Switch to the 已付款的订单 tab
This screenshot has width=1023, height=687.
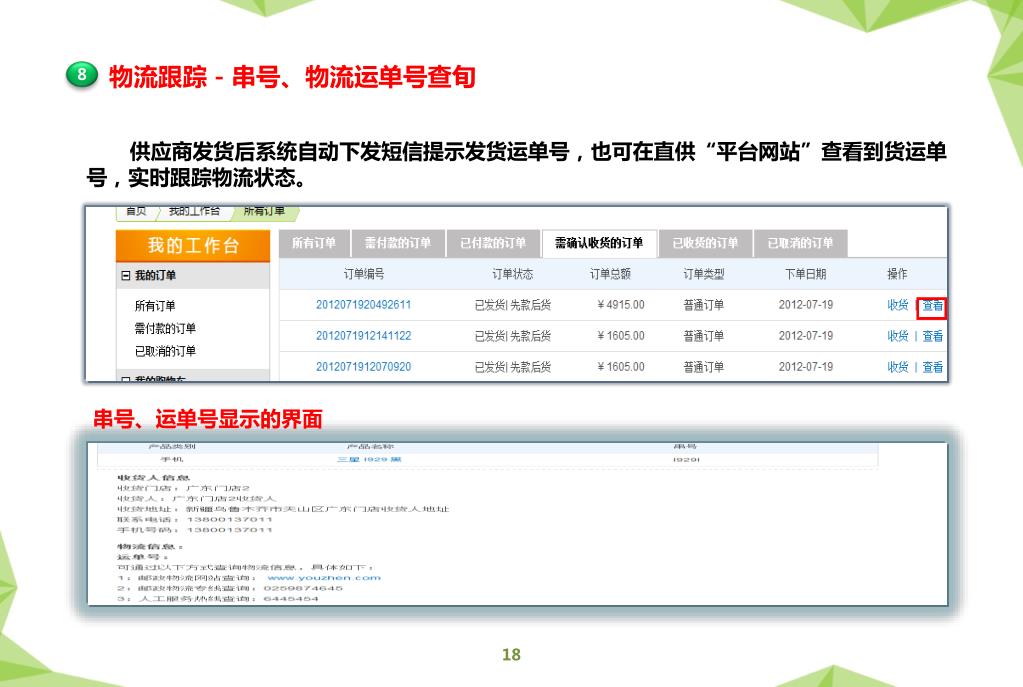click(x=493, y=243)
